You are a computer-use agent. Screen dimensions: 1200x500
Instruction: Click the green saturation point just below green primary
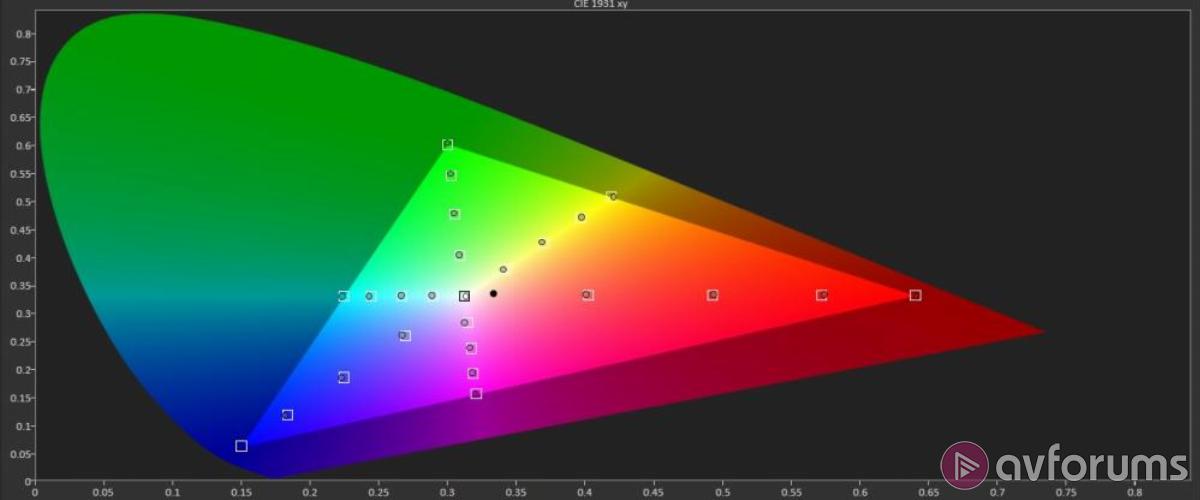[x=451, y=175]
